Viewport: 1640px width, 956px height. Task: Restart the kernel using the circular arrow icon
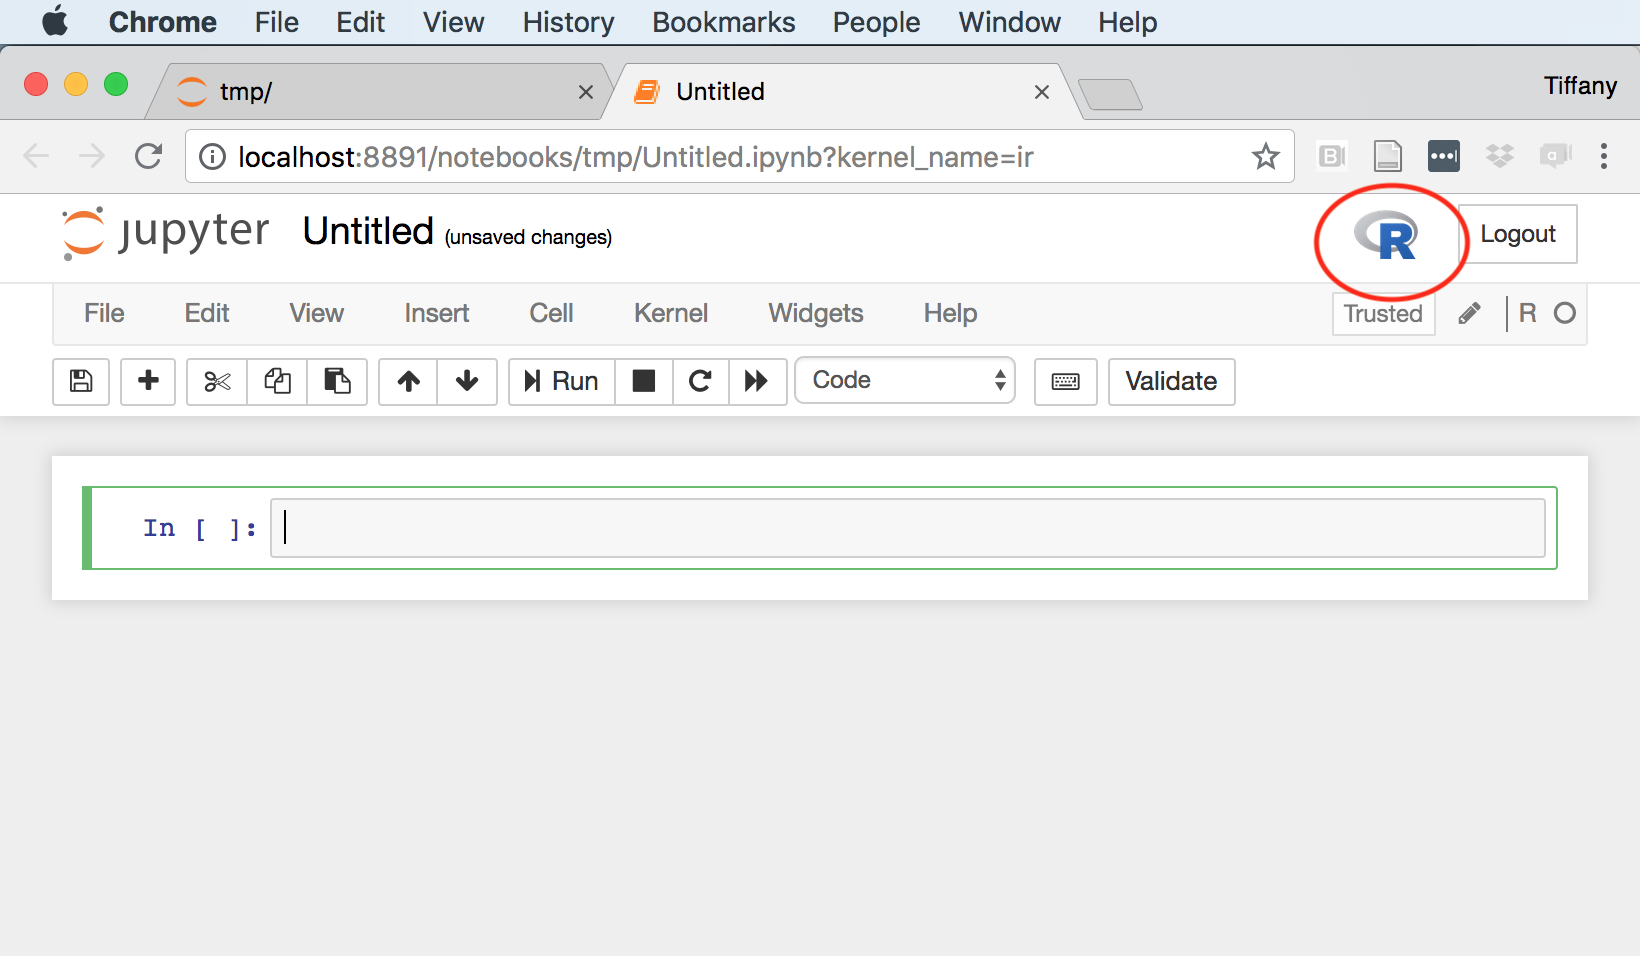700,381
